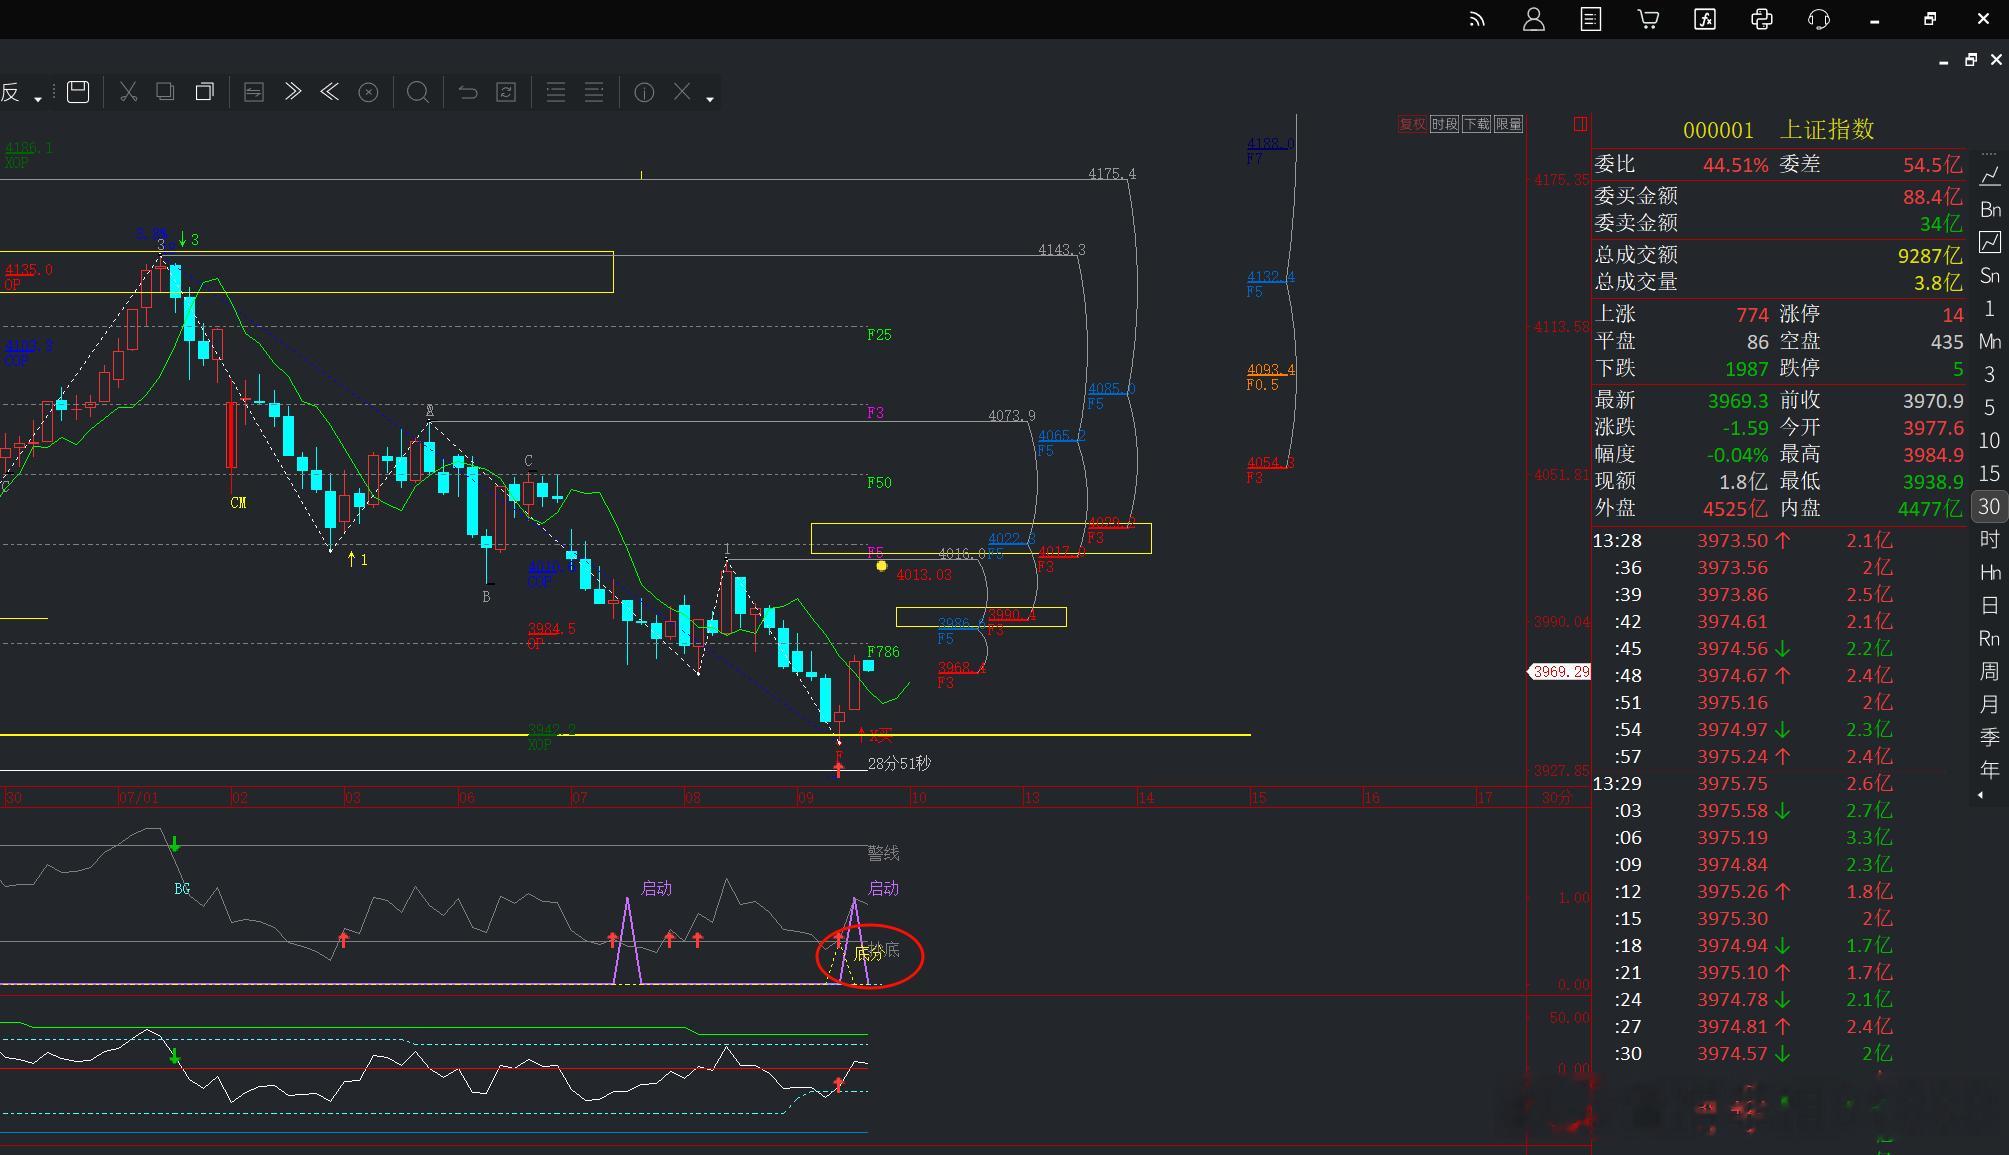This screenshot has height=1155, width=2009.
Task: Click the overlapping-squares paste icon
Action: [204, 92]
